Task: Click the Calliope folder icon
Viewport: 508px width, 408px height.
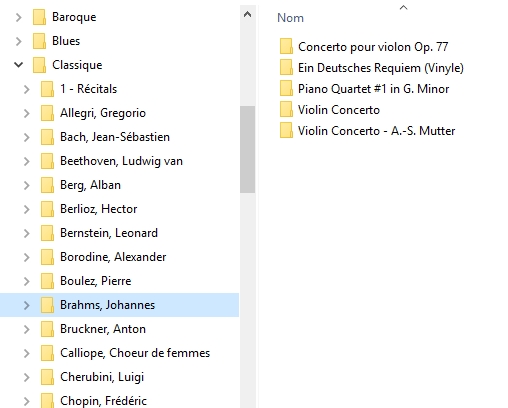Action: click(47, 353)
